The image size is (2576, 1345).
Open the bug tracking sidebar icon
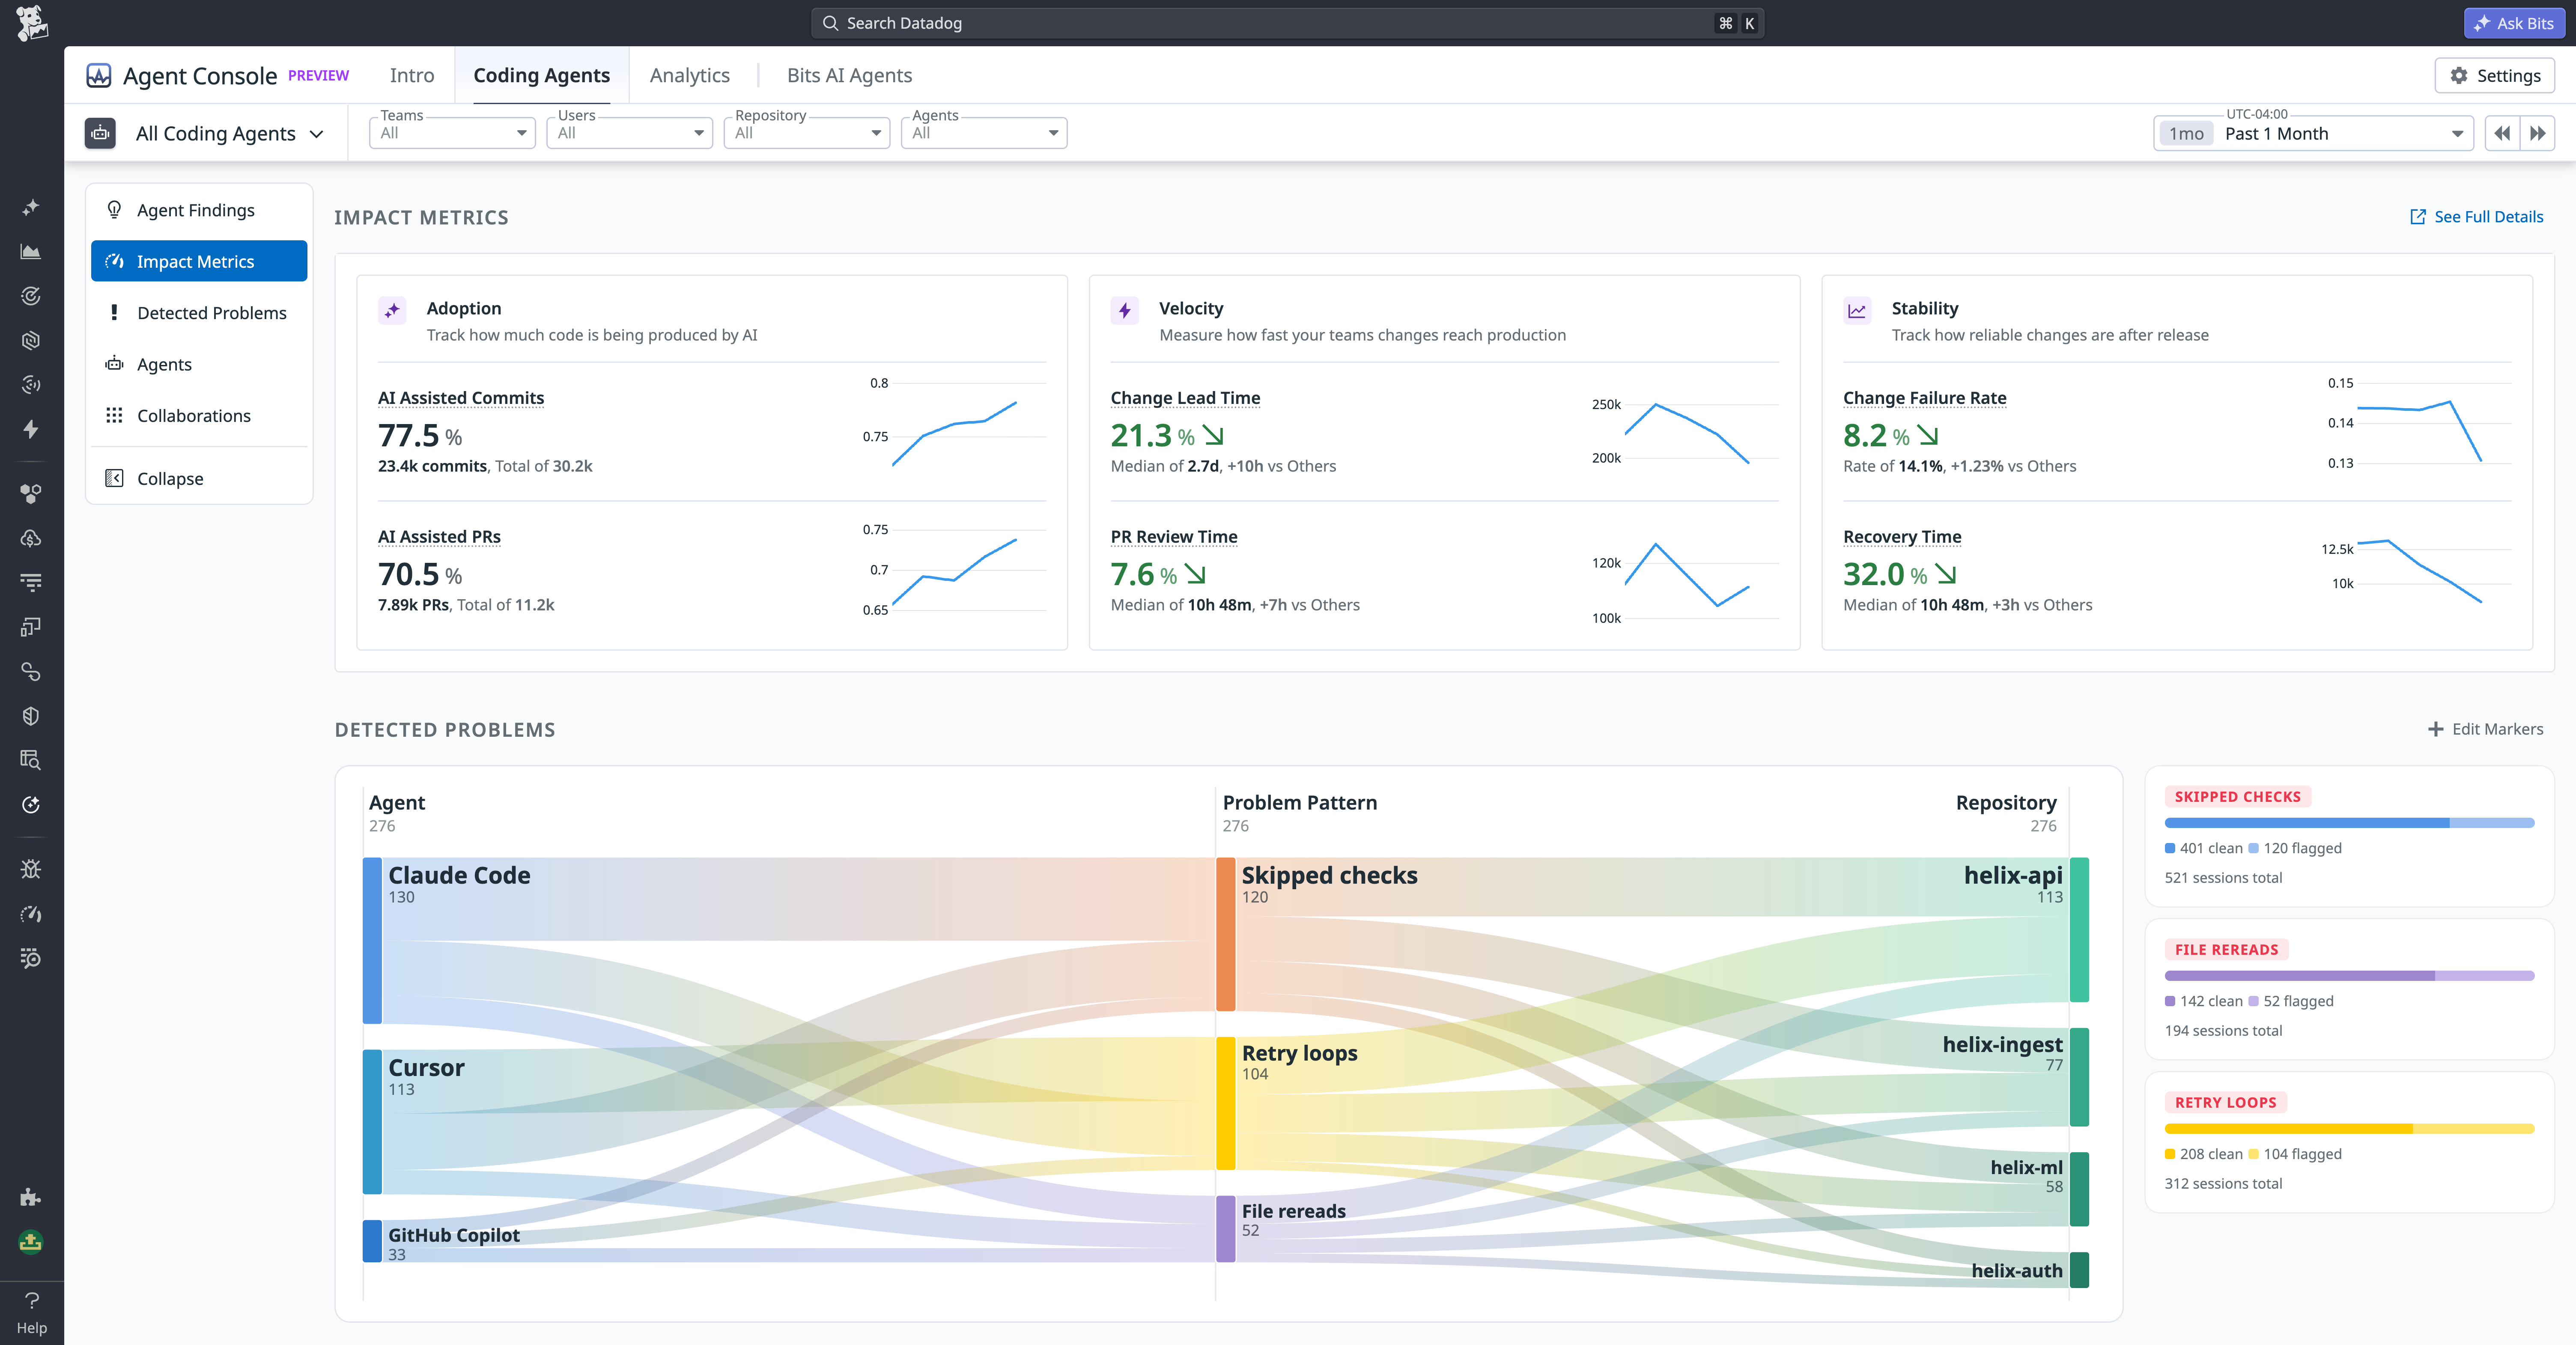tap(31, 869)
